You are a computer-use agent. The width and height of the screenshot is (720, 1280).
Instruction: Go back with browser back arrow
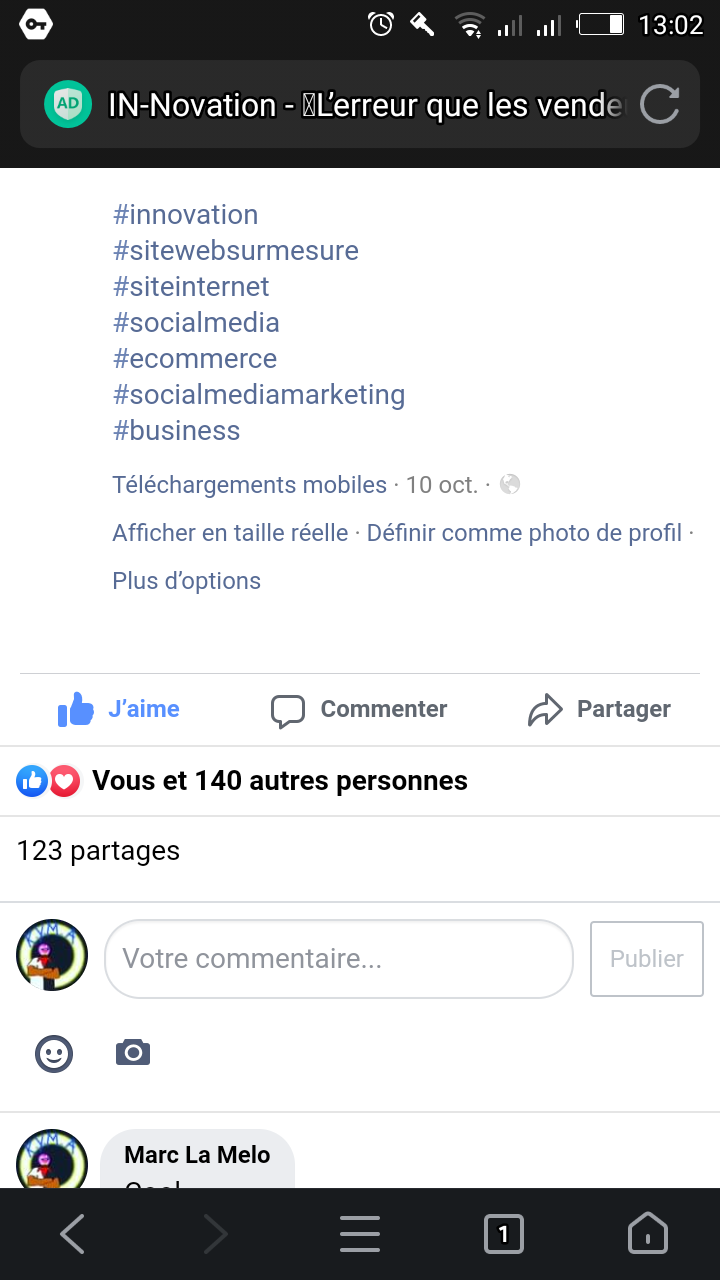point(72,1235)
